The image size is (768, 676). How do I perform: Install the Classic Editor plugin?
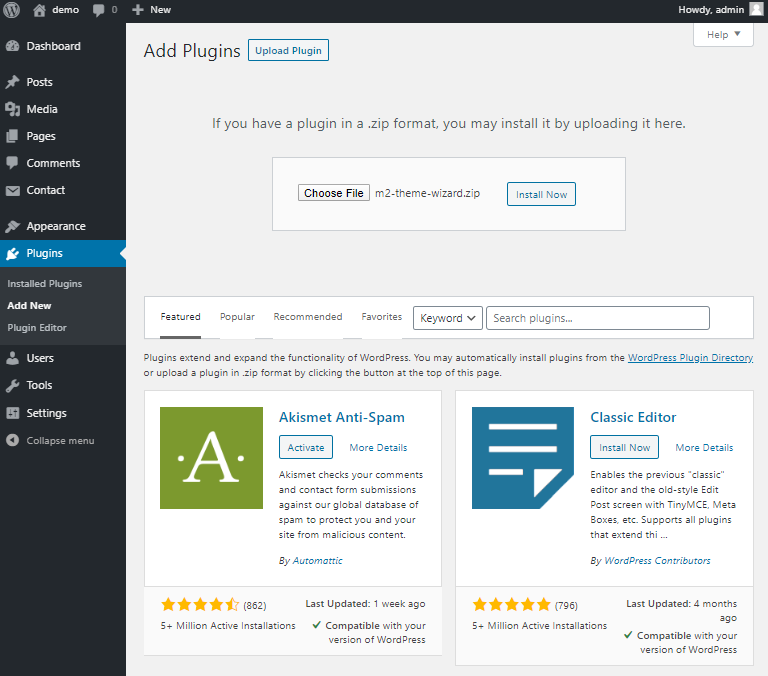click(624, 447)
